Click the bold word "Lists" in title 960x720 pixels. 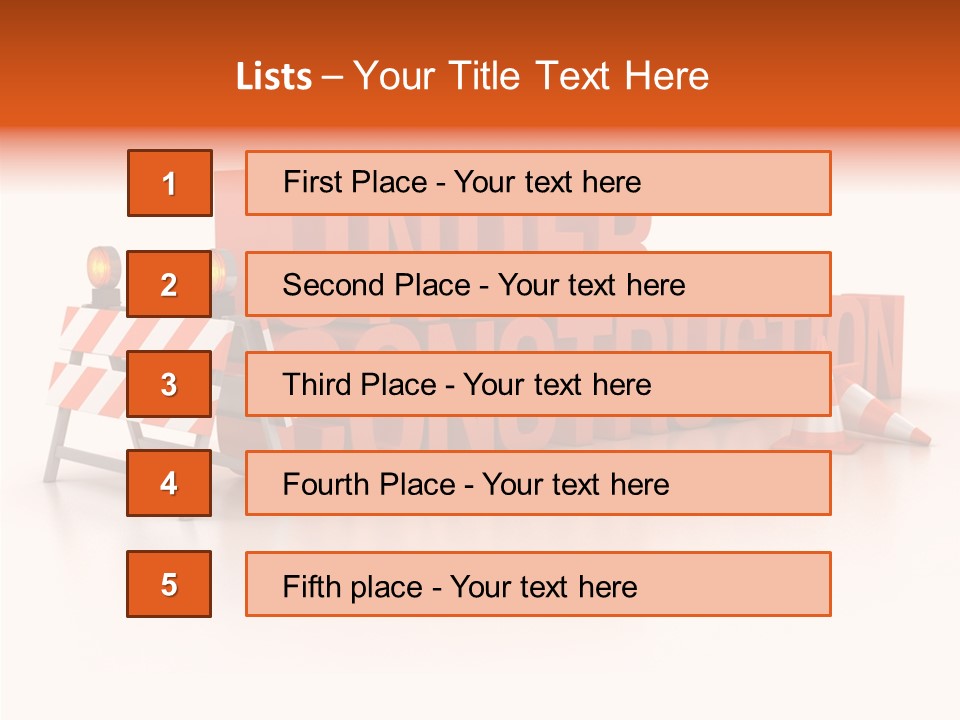point(273,77)
